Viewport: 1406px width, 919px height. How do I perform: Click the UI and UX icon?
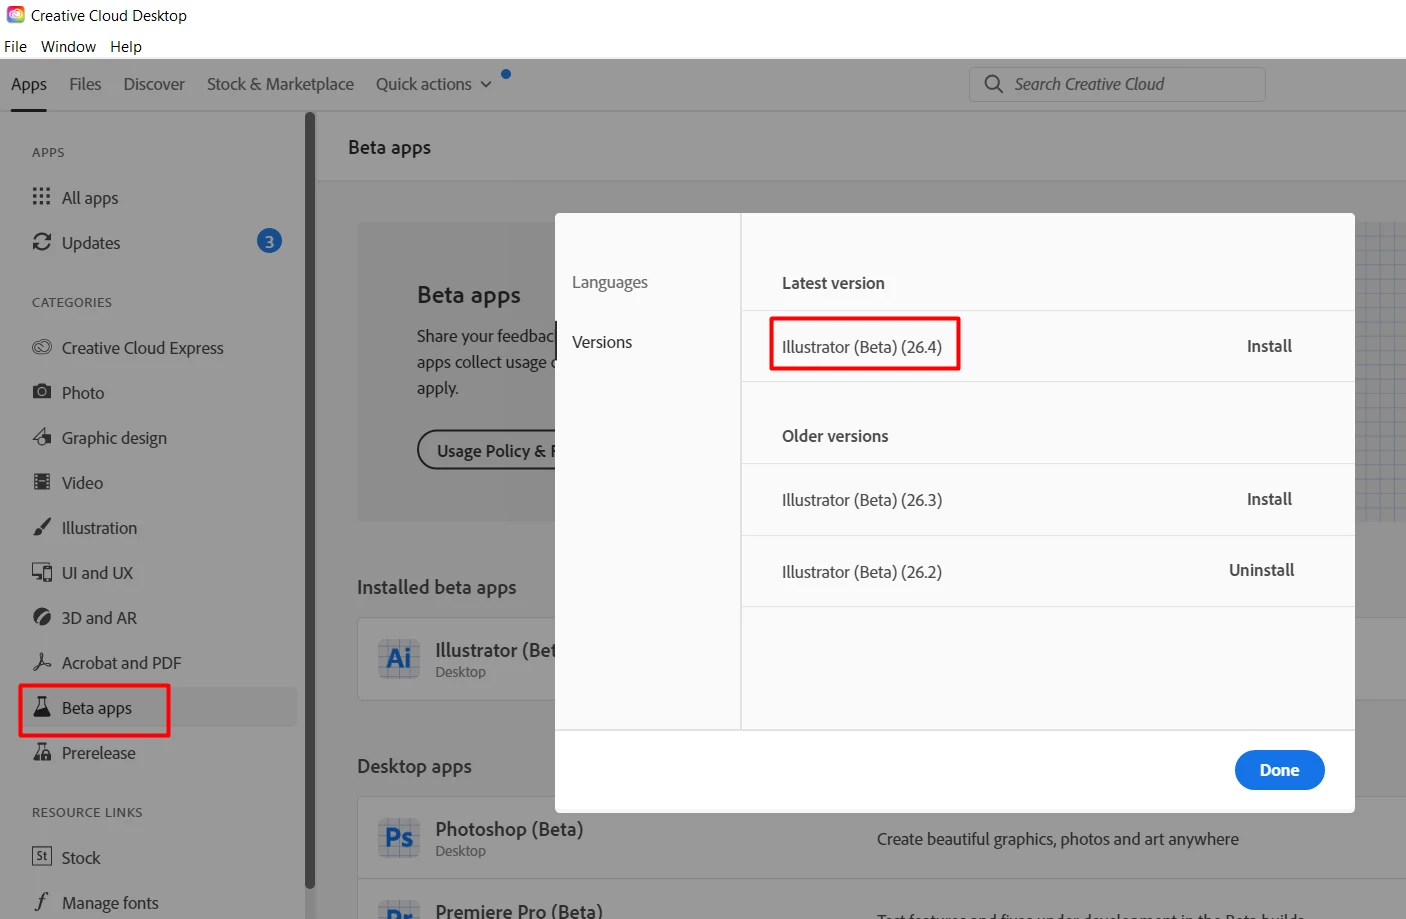point(41,572)
